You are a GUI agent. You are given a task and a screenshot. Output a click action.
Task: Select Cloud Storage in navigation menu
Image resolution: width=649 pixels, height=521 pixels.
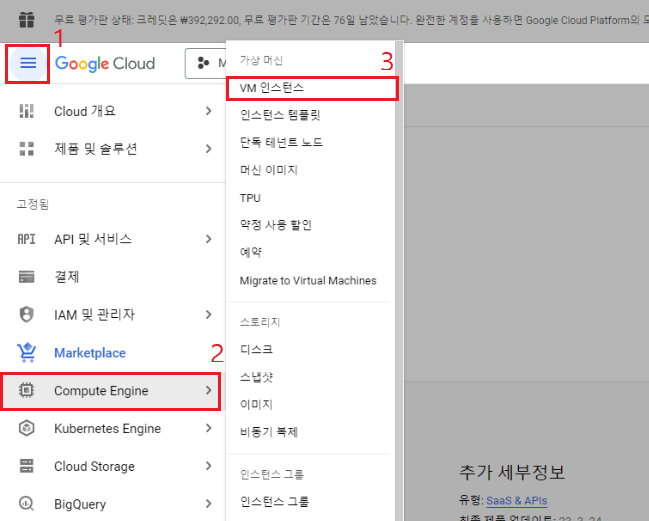[112, 466]
